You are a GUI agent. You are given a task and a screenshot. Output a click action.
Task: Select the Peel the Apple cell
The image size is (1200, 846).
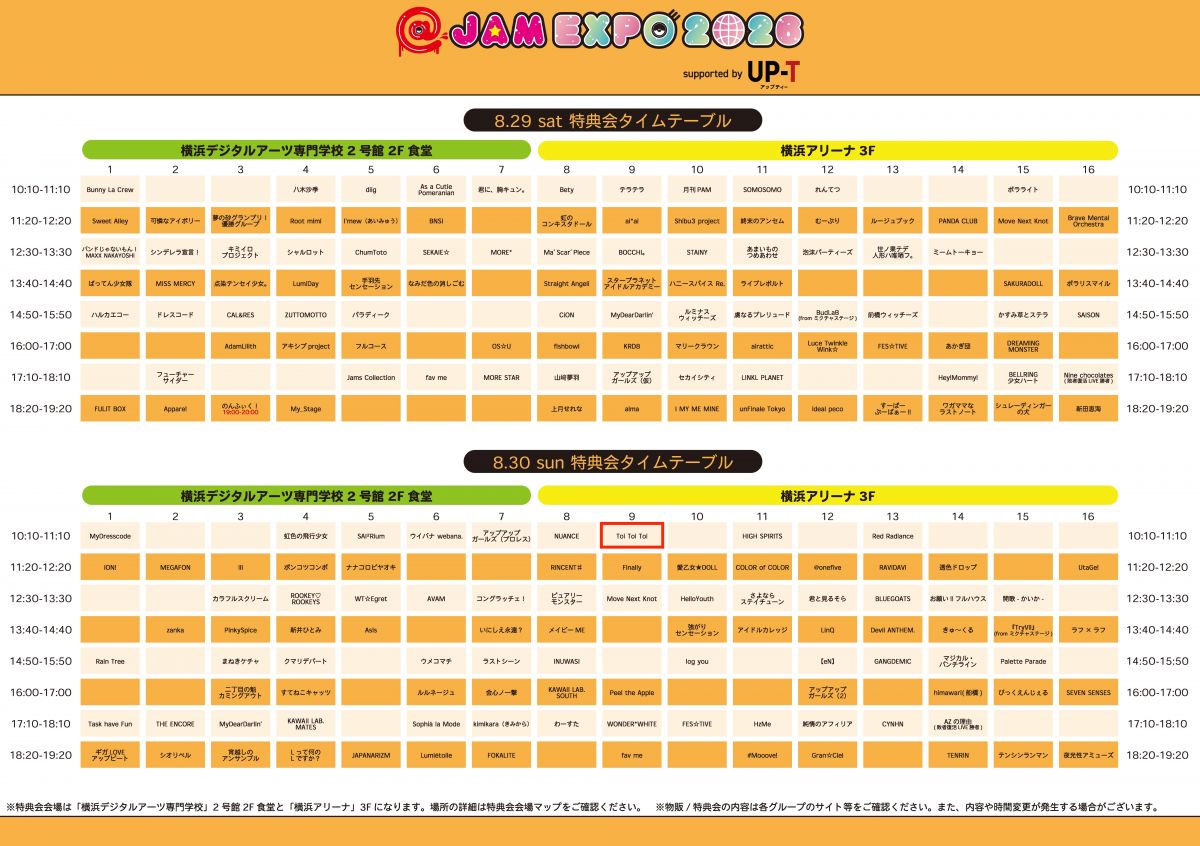[x=632, y=693]
